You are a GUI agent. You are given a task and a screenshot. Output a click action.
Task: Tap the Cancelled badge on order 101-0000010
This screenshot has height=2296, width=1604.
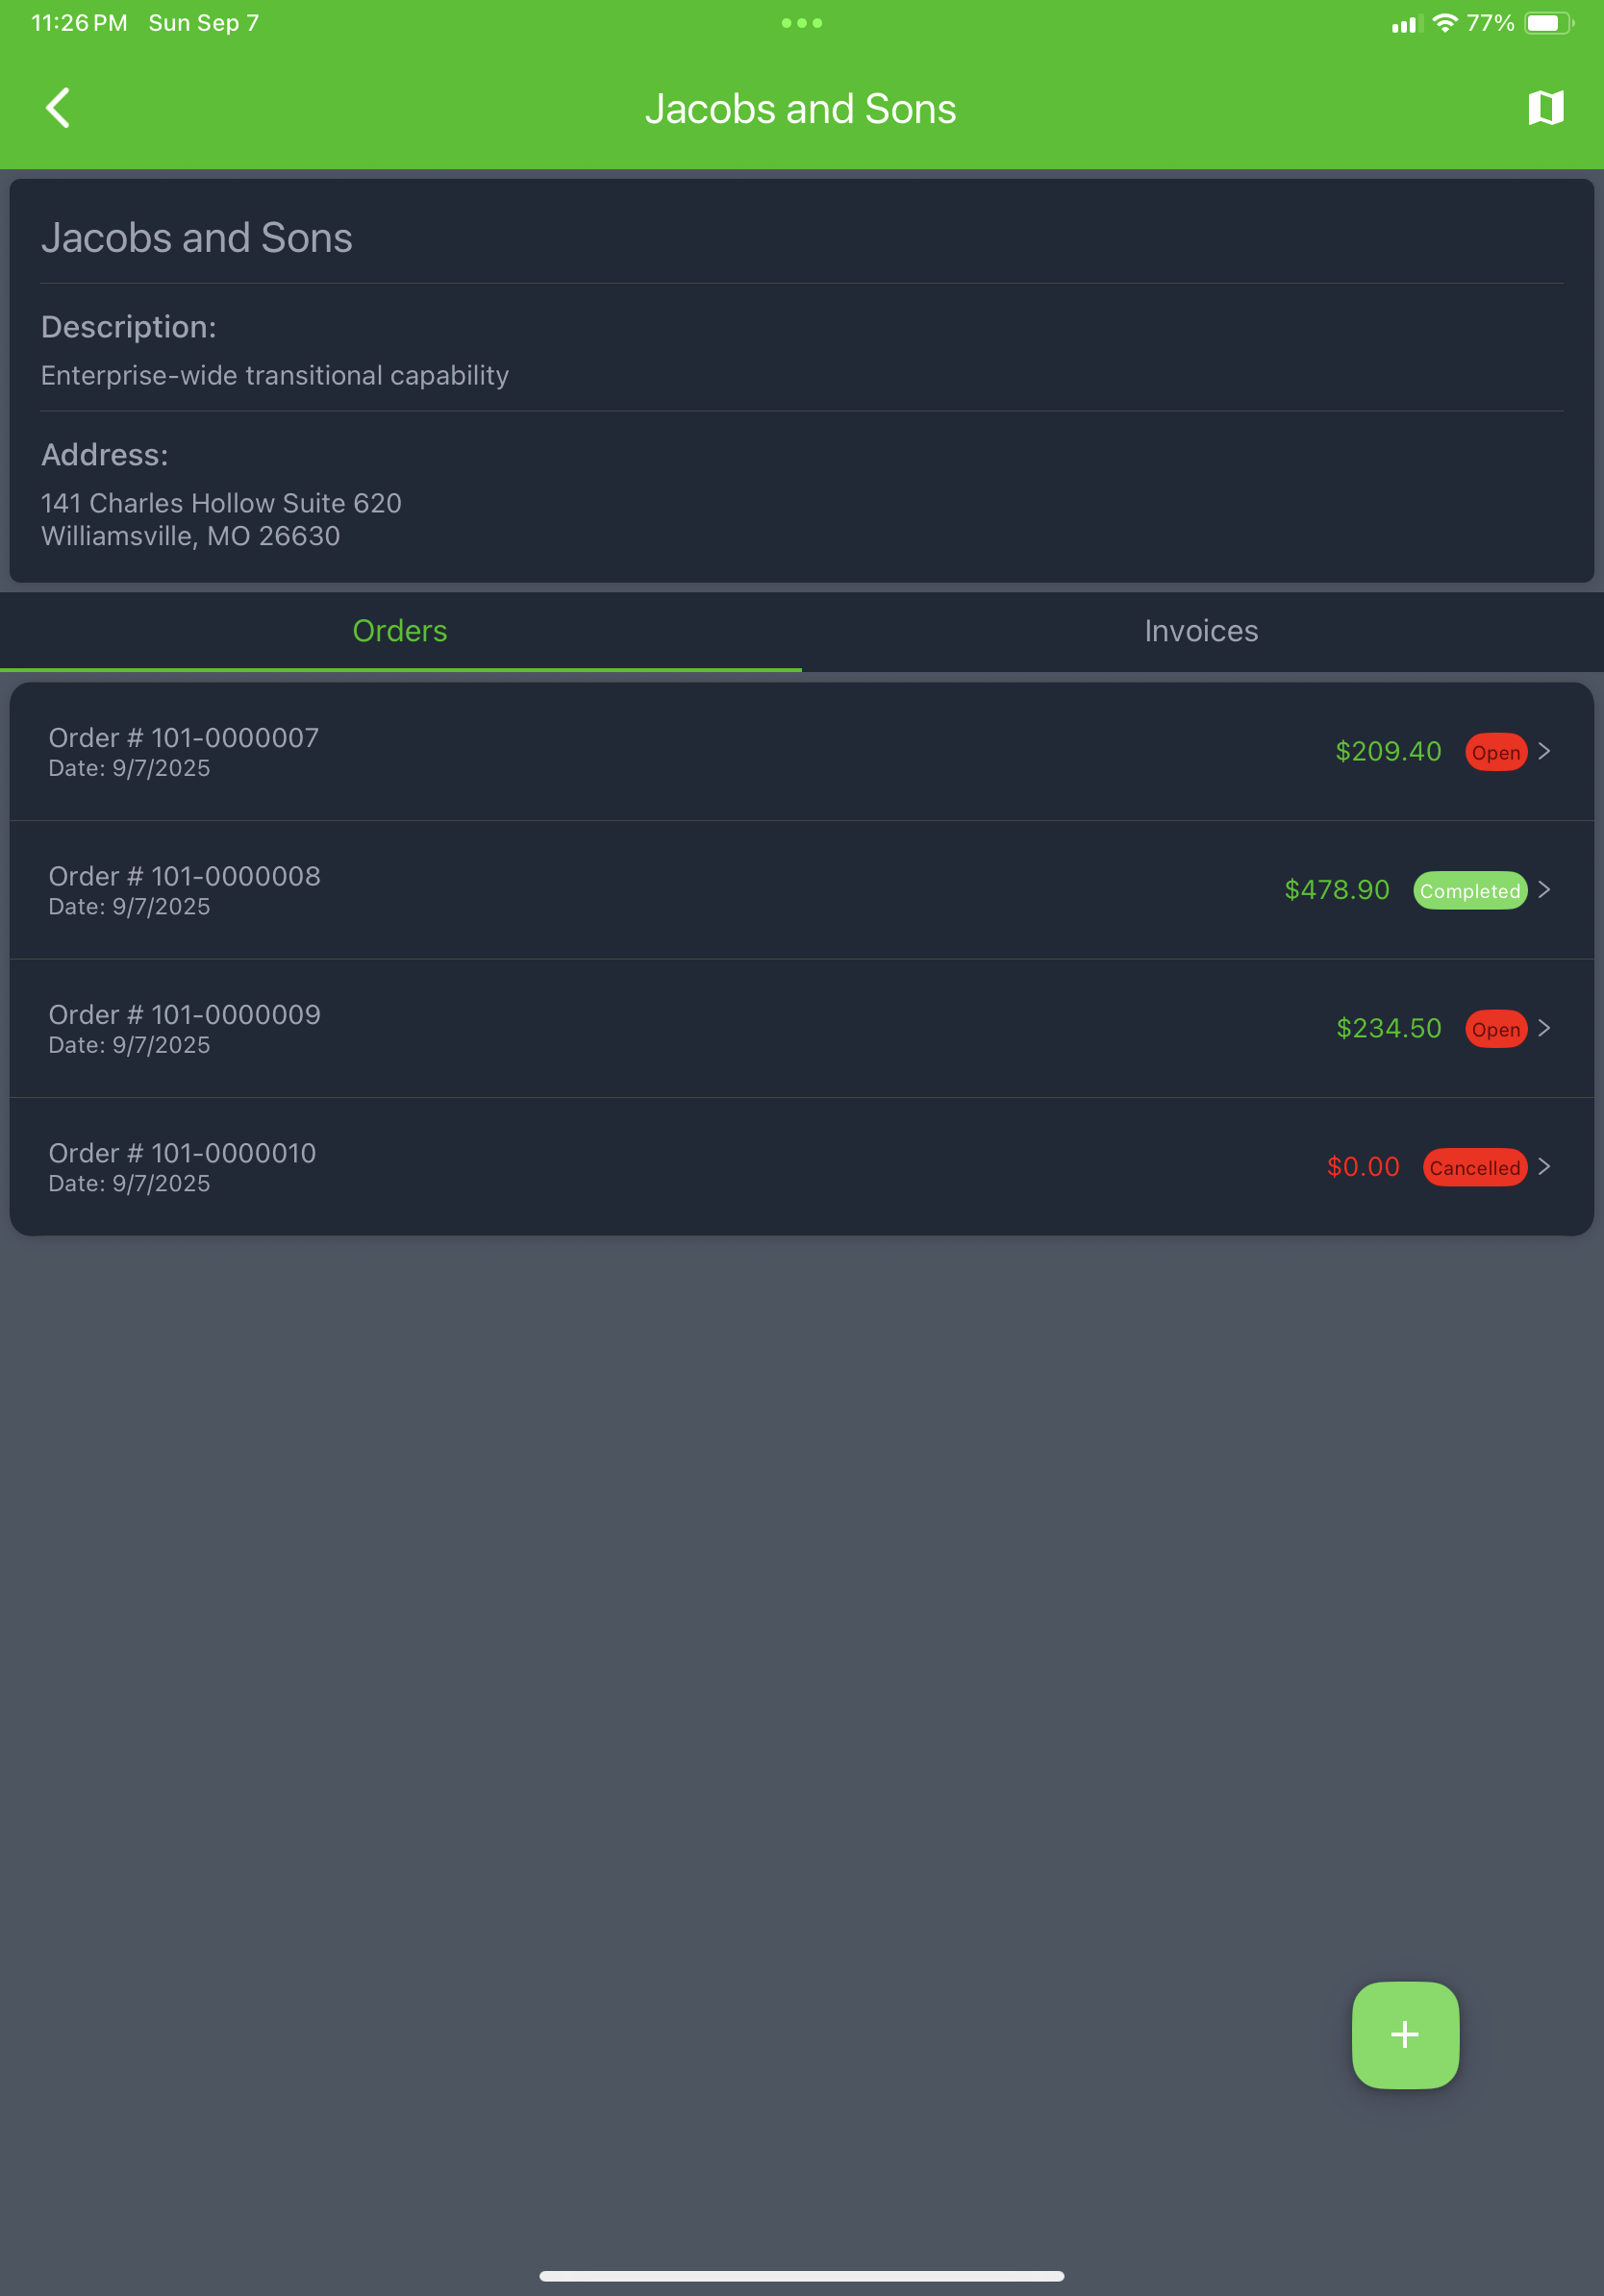coord(1474,1166)
